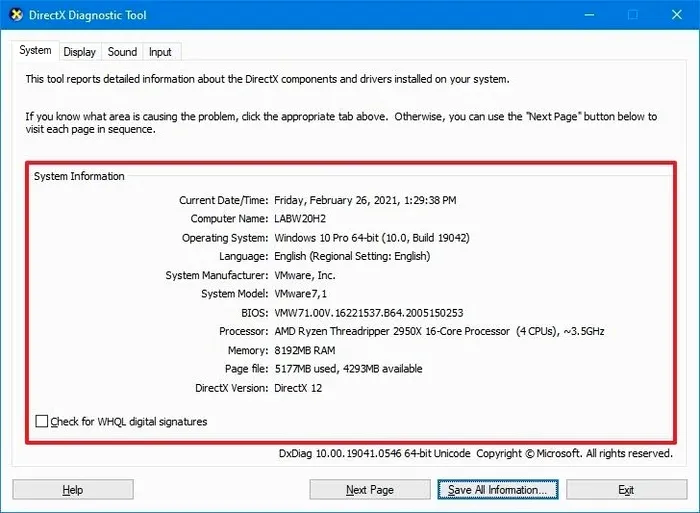Minimize the DirectX Diagnostic Tool window
The image size is (700, 513).
click(589, 15)
